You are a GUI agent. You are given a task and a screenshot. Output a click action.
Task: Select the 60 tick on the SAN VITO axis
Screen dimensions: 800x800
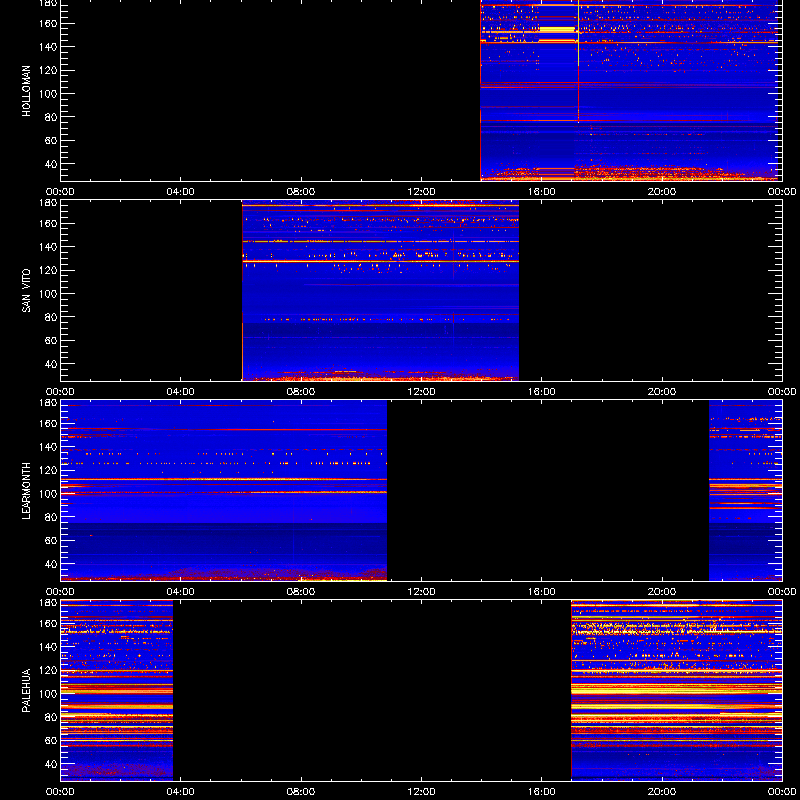click(51, 341)
